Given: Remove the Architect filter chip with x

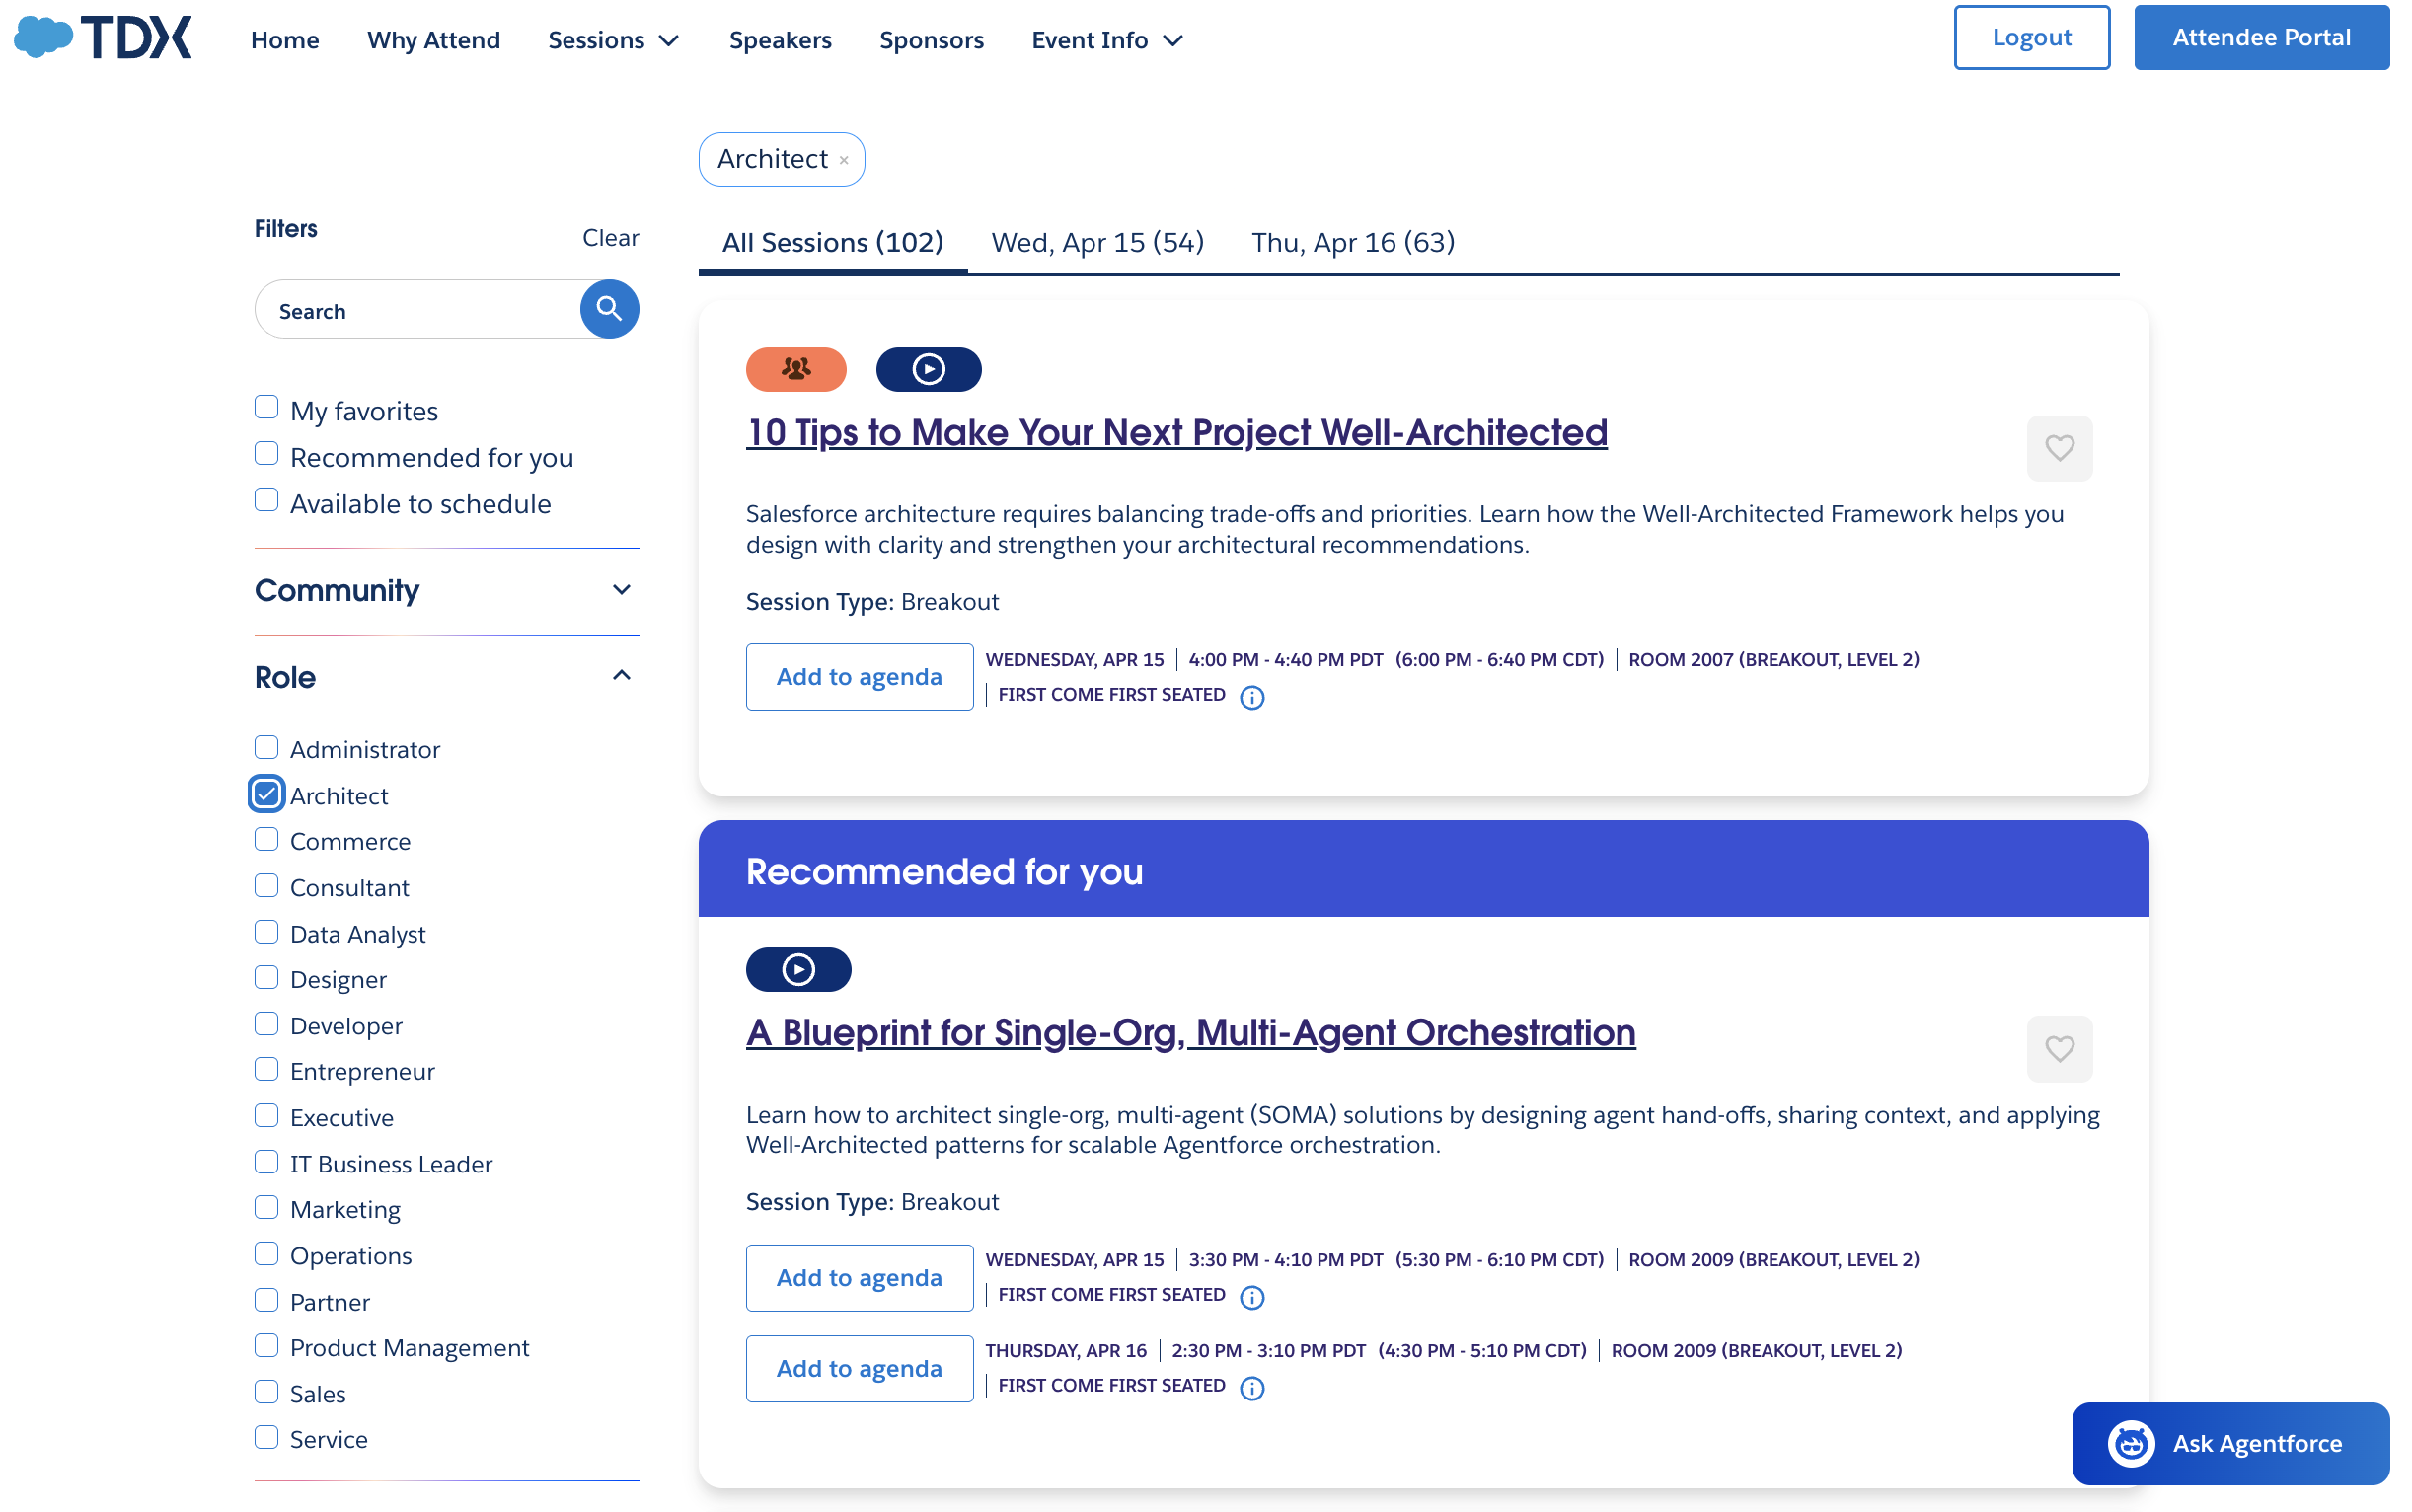Looking at the screenshot, I should [844, 160].
